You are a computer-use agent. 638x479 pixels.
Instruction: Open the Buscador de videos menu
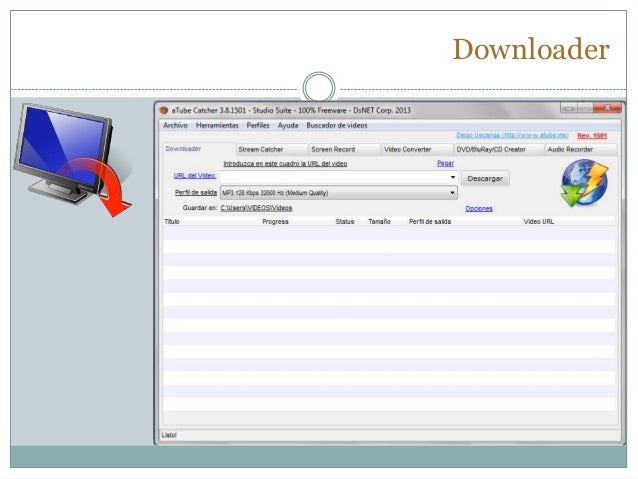pyautogui.click(x=337, y=125)
